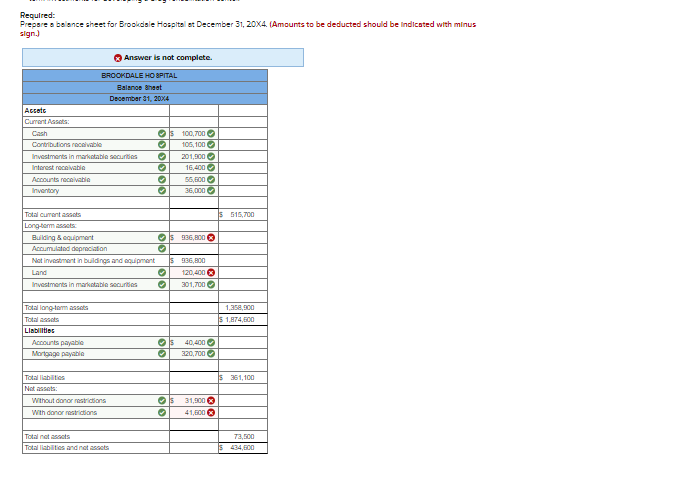Click the Net investment in buildings and equipment label
692x487 pixels.
point(93,260)
